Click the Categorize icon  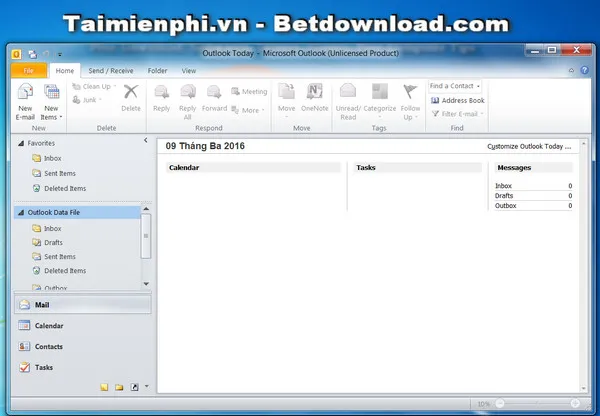point(379,98)
